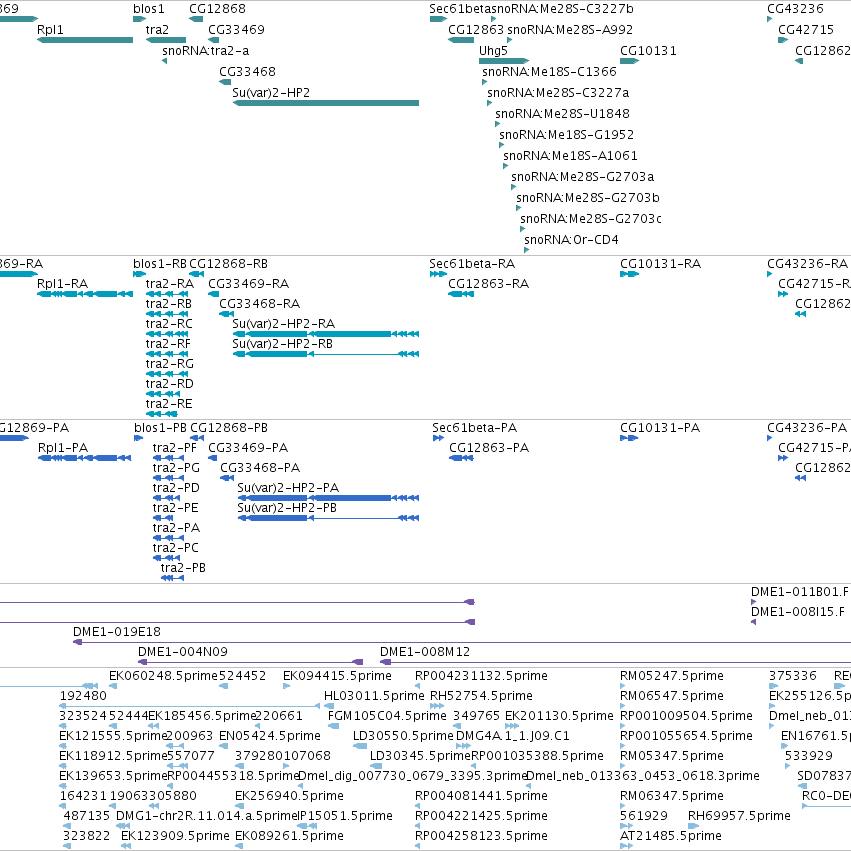The width and height of the screenshot is (851, 851).
Task: Click the AT21485.5prime EST label
Action: coord(671,836)
